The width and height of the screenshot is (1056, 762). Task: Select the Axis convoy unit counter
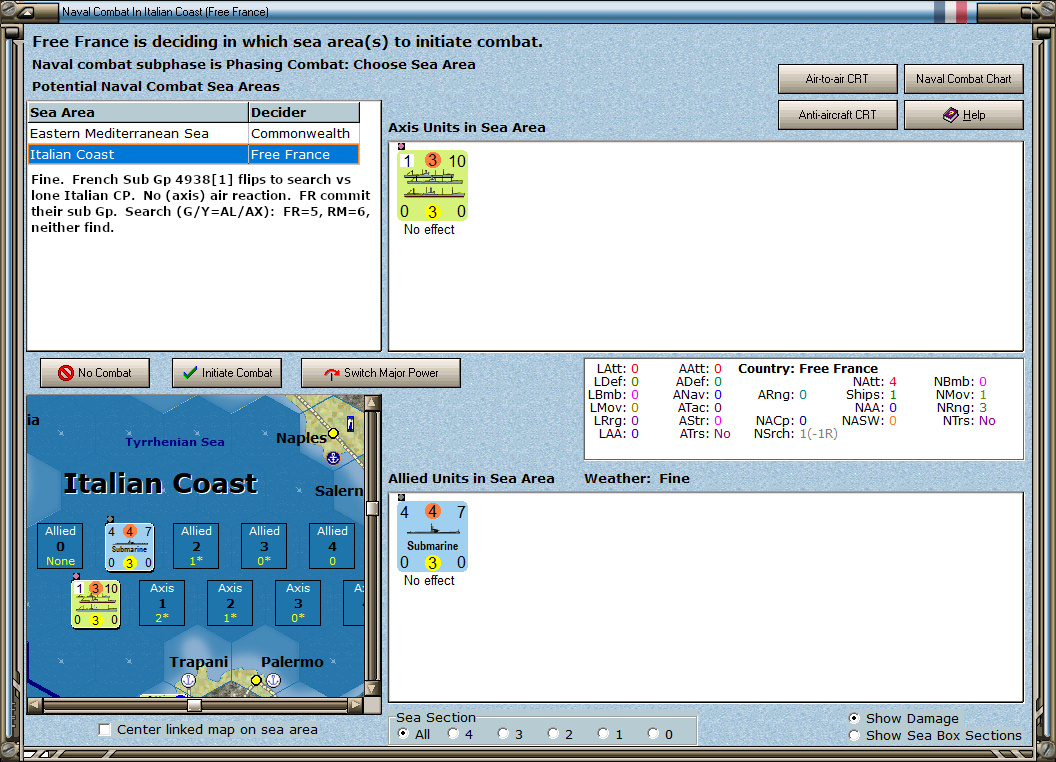coord(432,186)
